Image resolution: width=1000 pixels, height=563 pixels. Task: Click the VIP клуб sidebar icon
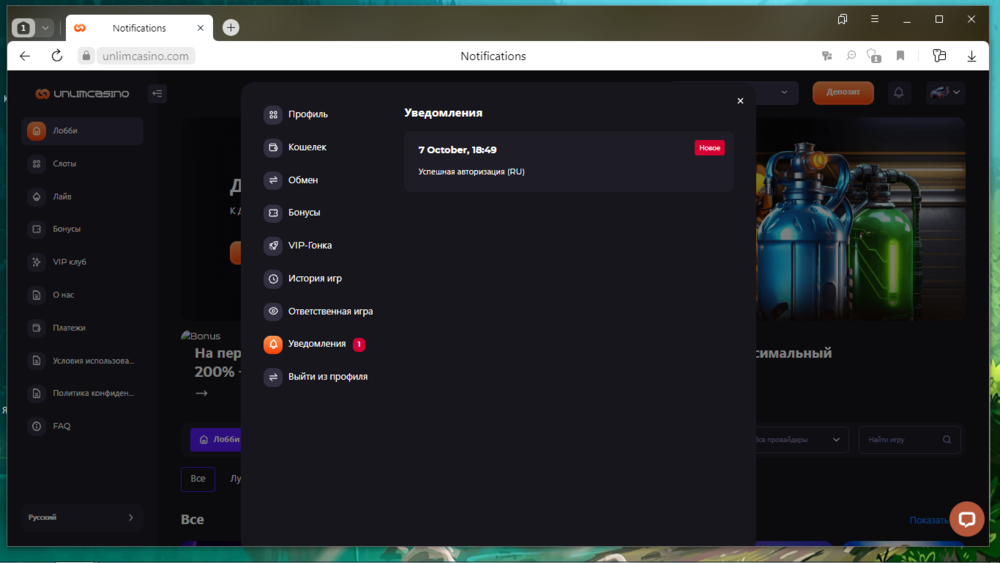pyautogui.click(x=36, y=262)
